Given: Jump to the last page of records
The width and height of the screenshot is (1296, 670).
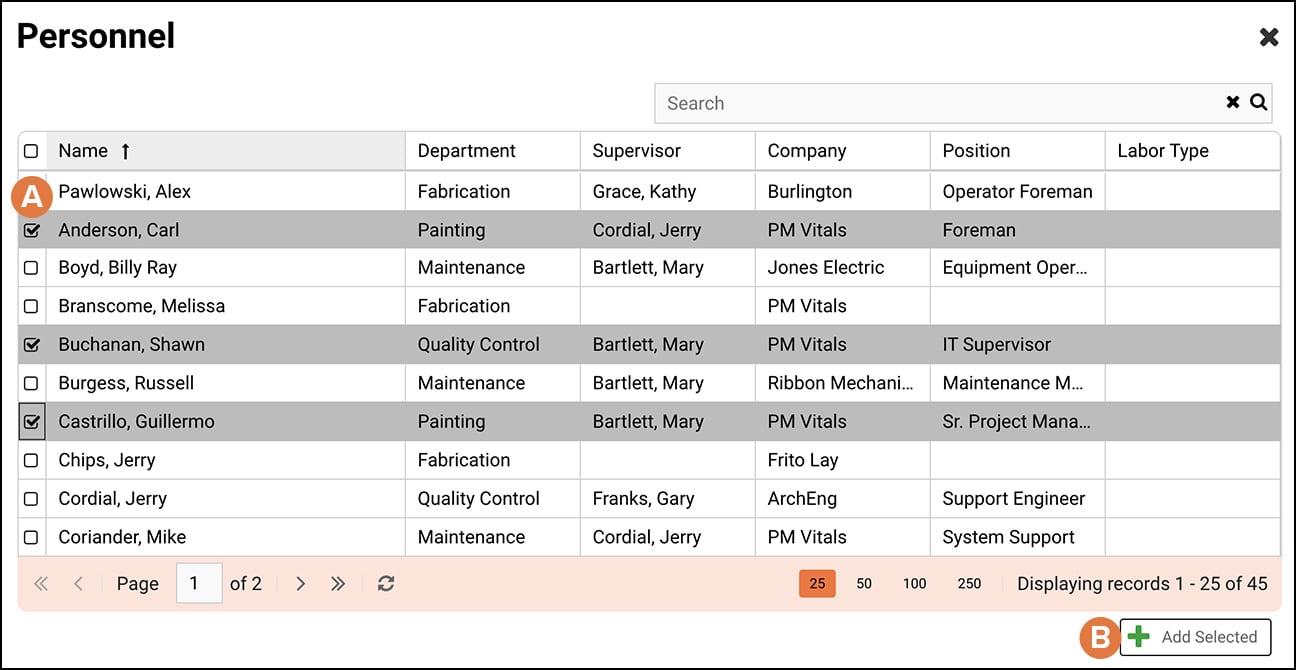Looking at the screenshot, I should coord(338,583).
